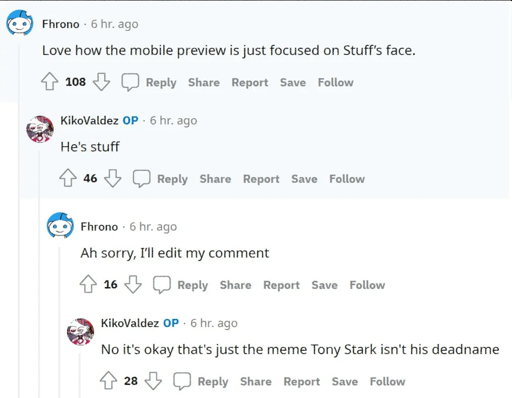Downvote the comment with 108 points

tap(101, 82)
